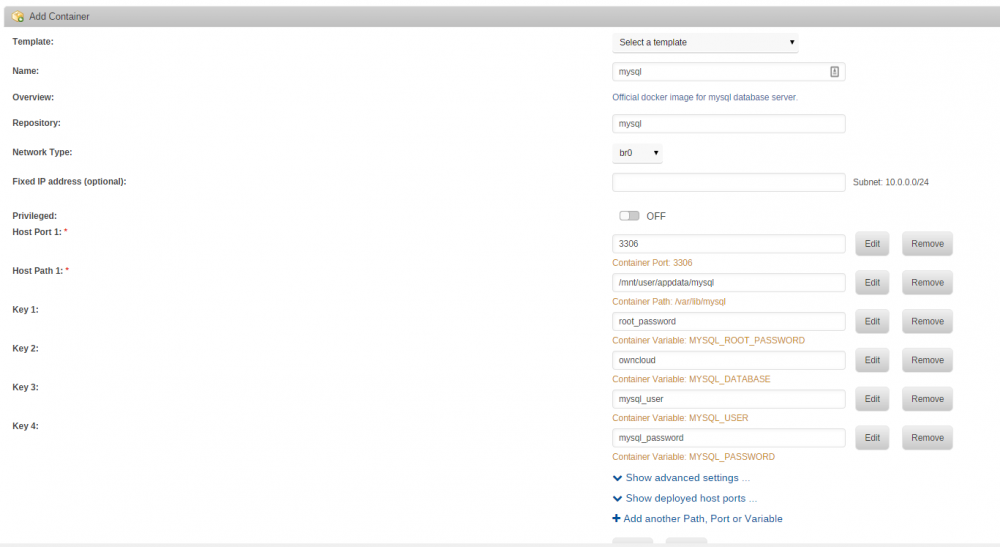Screen dimensions: 1000x547
Task: Remove the Key 2 owncloud variable
Action: tap(927, 360)
